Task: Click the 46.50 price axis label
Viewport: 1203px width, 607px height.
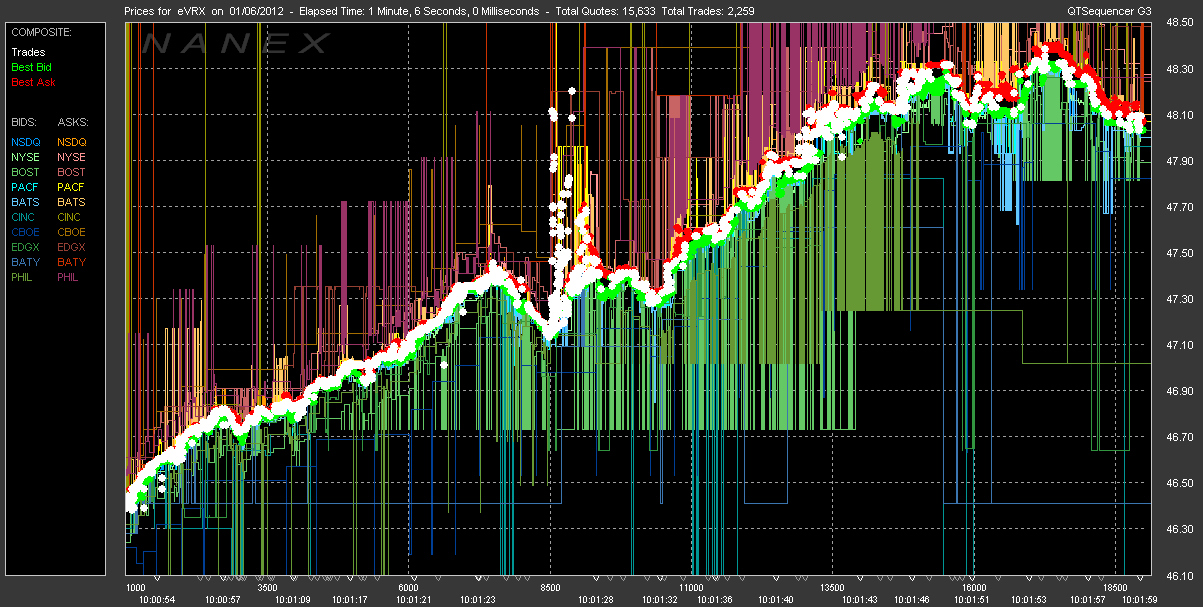Action: (1181, 484)
